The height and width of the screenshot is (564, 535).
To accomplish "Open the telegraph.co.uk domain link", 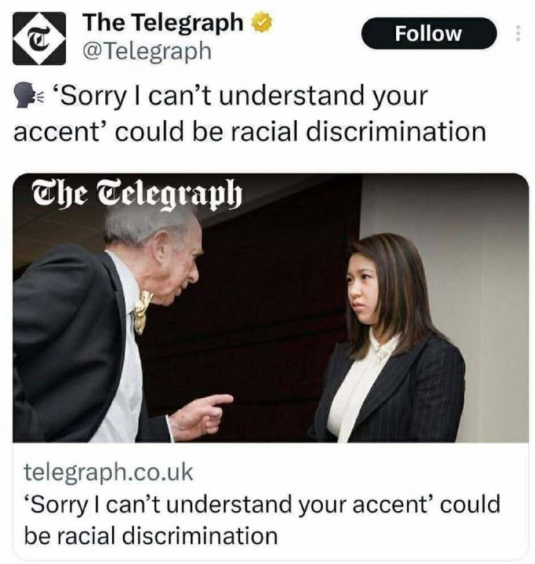I will (109, 472).
